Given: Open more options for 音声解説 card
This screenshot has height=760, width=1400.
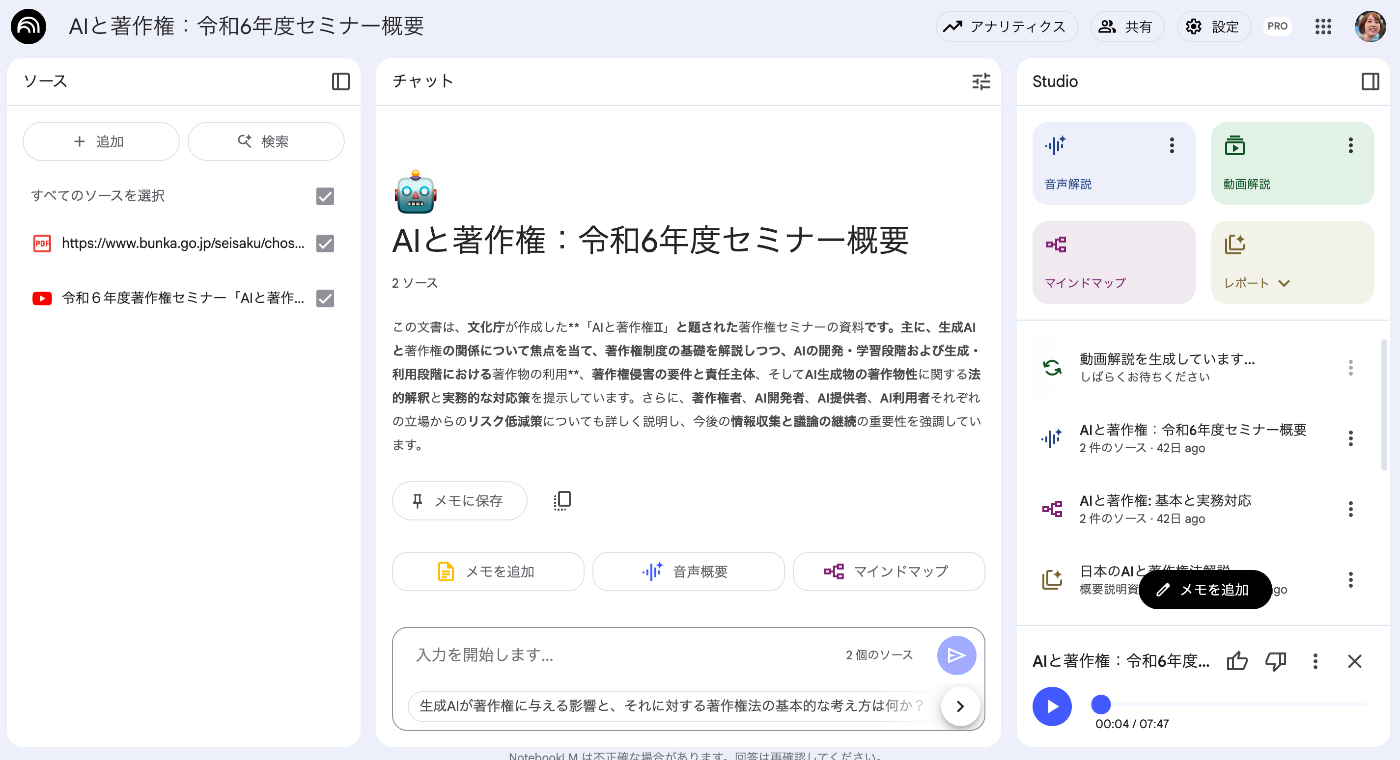Looking at the screenshot, I should pos(1172,146).
